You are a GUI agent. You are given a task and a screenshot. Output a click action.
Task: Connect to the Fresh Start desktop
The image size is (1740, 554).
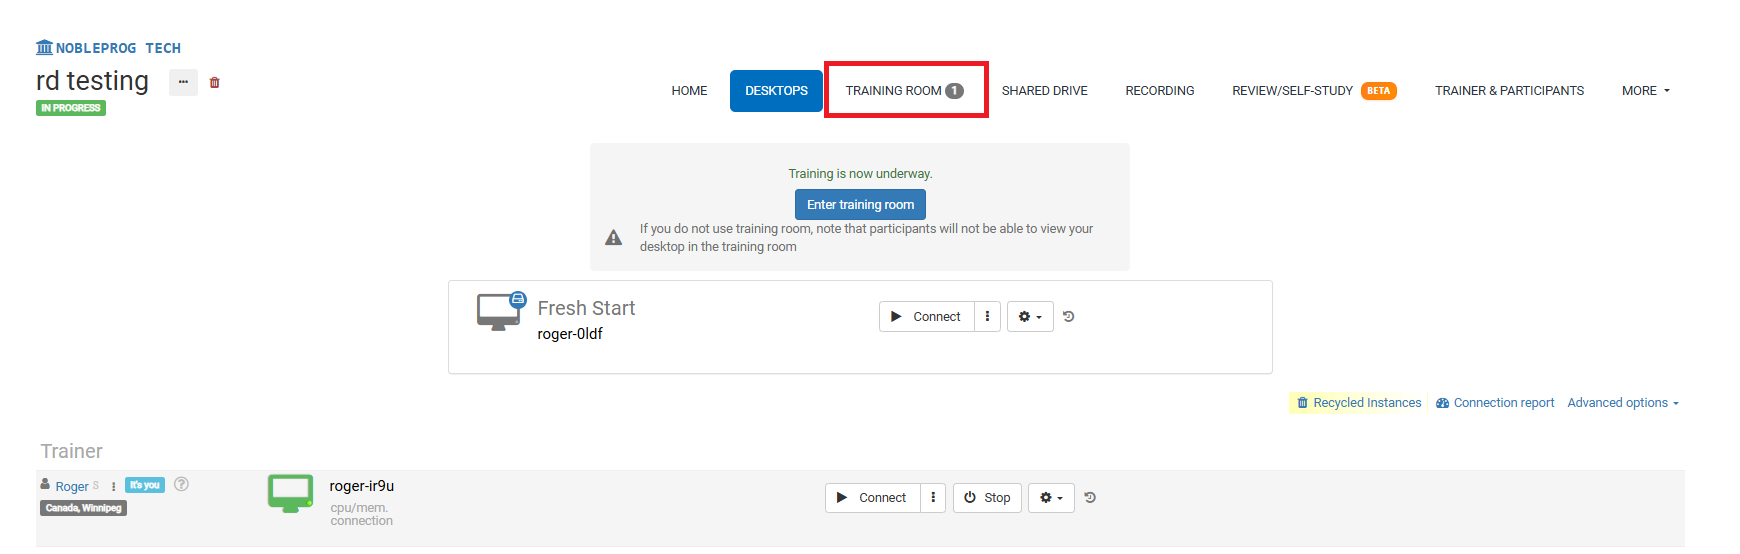tap(926, 317)
